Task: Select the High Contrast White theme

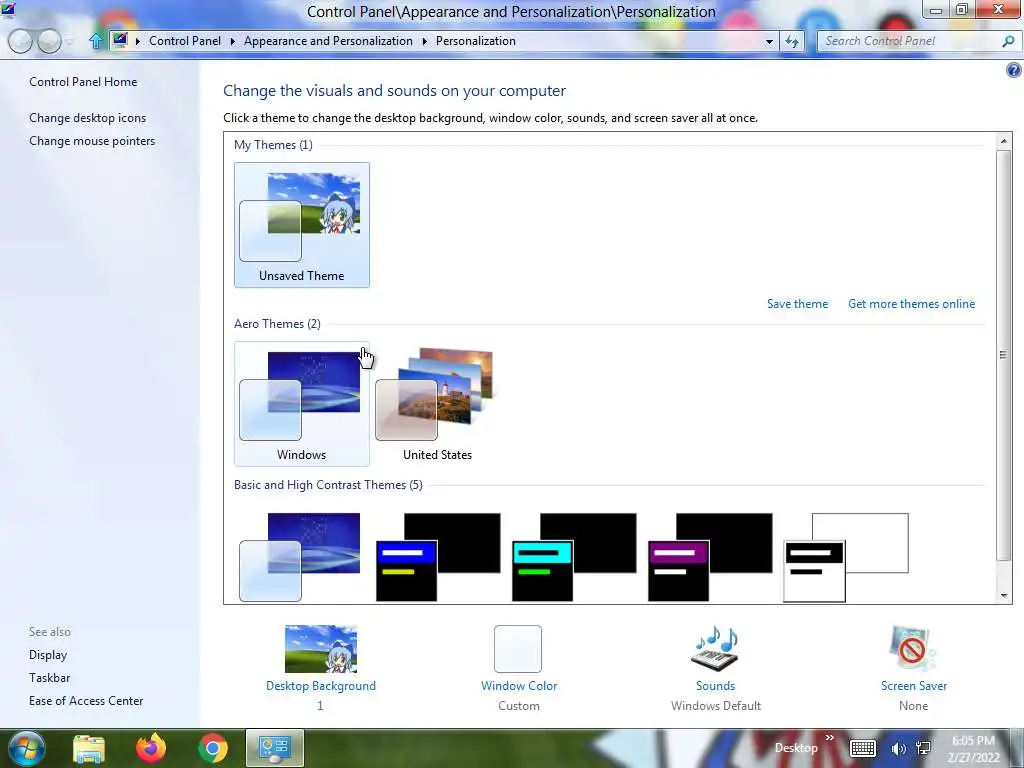Action: pyautogui.click(x=846, y=557)
